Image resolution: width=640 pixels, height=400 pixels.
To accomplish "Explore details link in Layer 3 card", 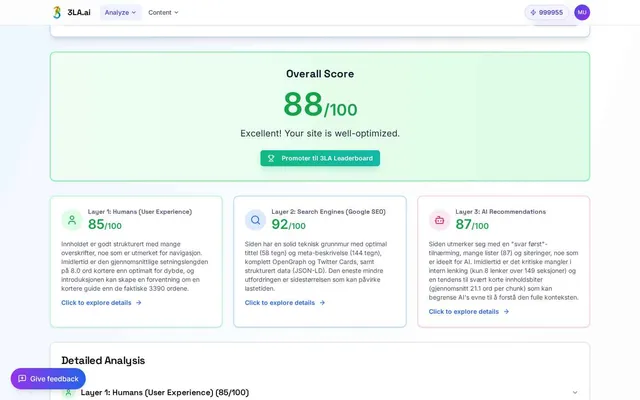I will click(x=469, y=311).
